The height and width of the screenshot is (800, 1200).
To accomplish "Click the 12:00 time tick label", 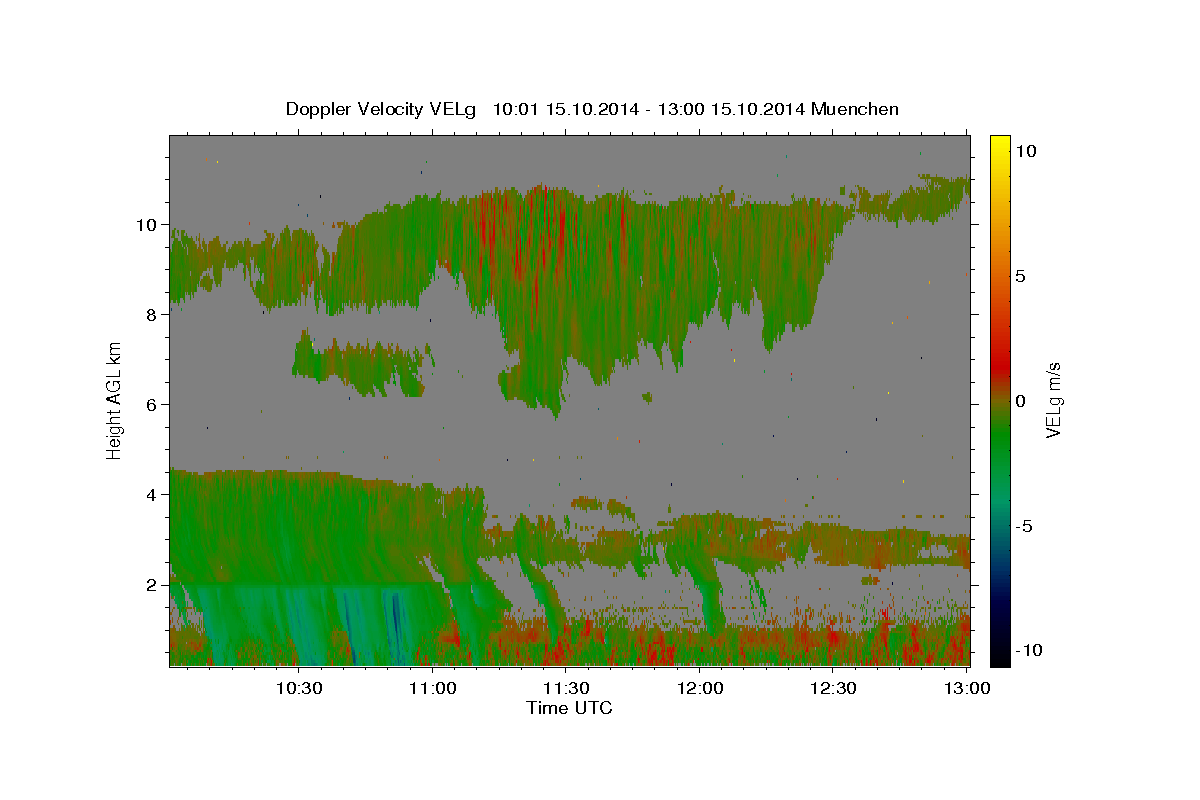I will pyautogui.click(x=699, y=688).
